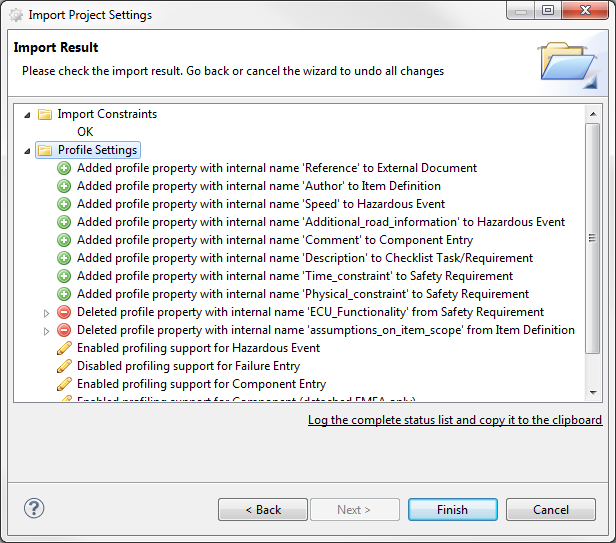The image size is (616, 543).
Task: Go to previous page with Back button
Action: coord(263,510)
